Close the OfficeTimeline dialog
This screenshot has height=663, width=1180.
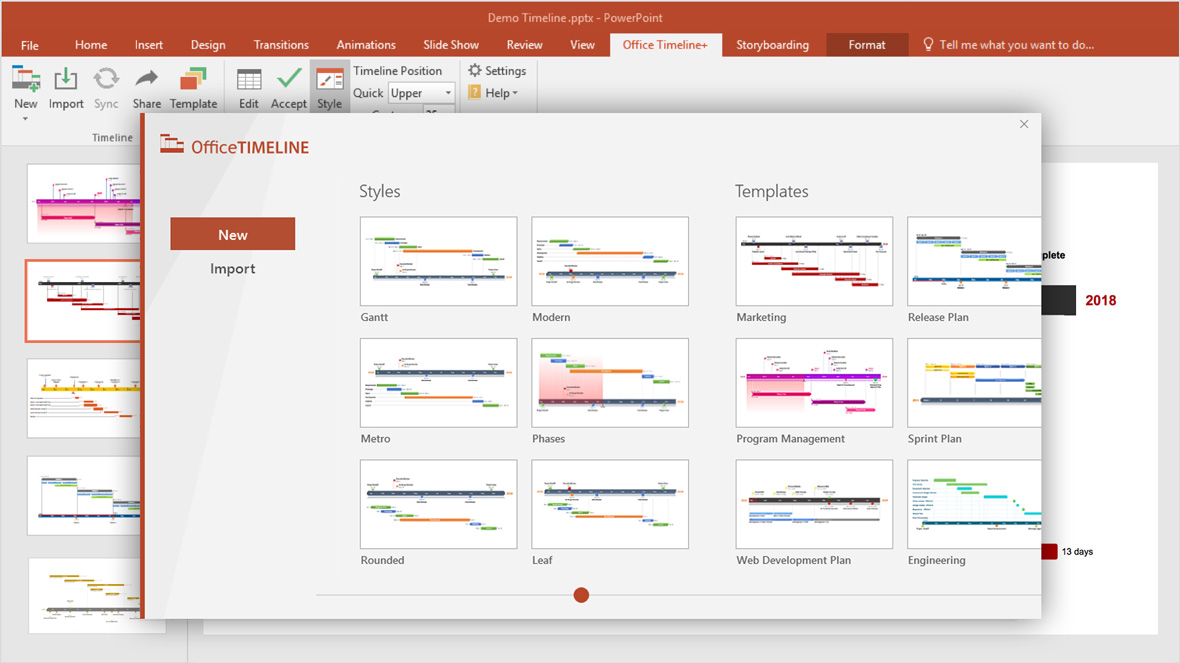[1023, 124]
